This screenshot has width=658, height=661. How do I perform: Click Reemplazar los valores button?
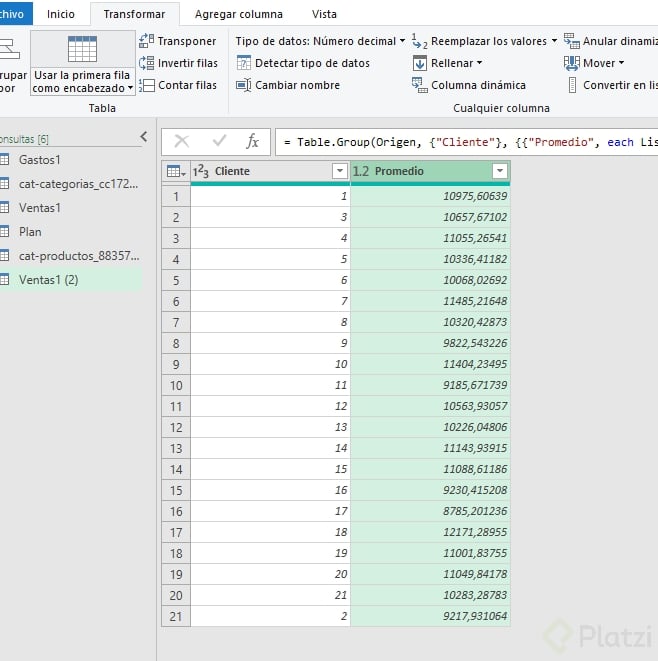(484, 41)
